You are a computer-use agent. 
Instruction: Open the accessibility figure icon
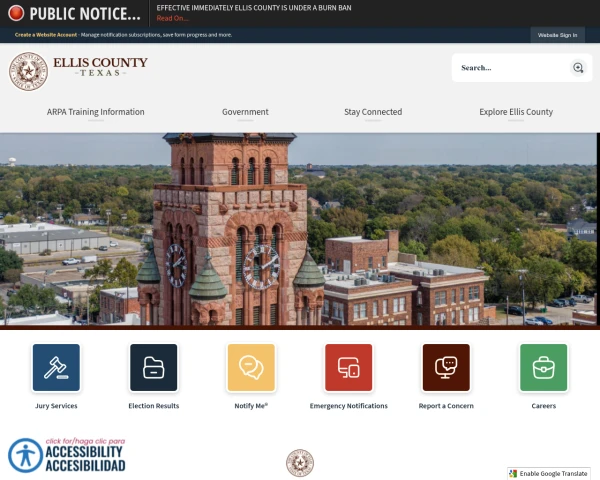[x=25, y=456]
